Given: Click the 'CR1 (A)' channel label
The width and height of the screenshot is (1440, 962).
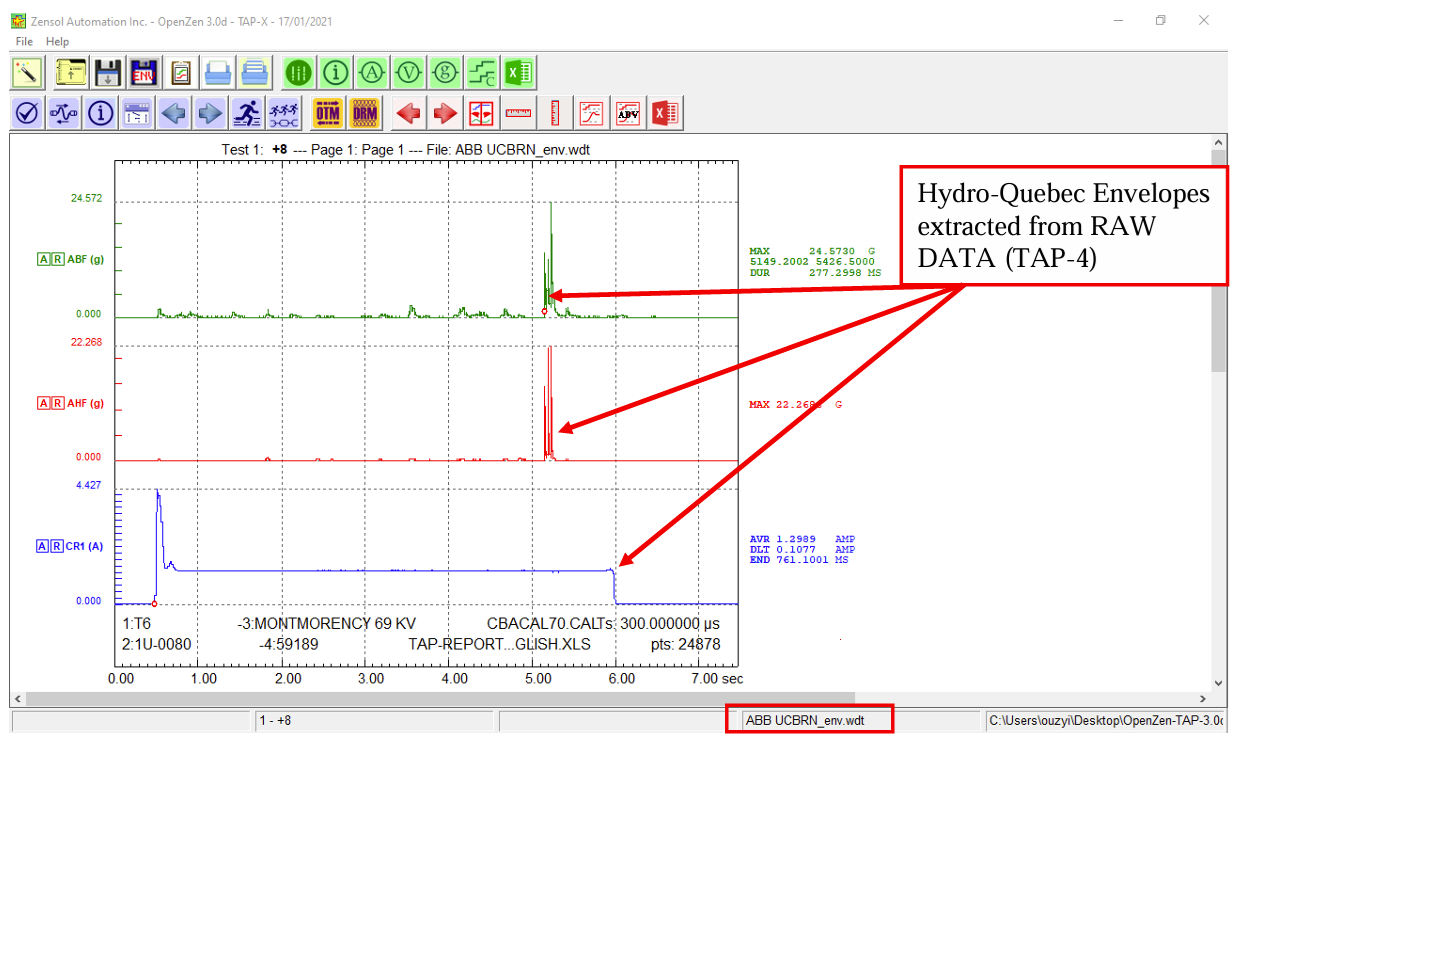Looking at the screenshot, I should tap(85, 547).
